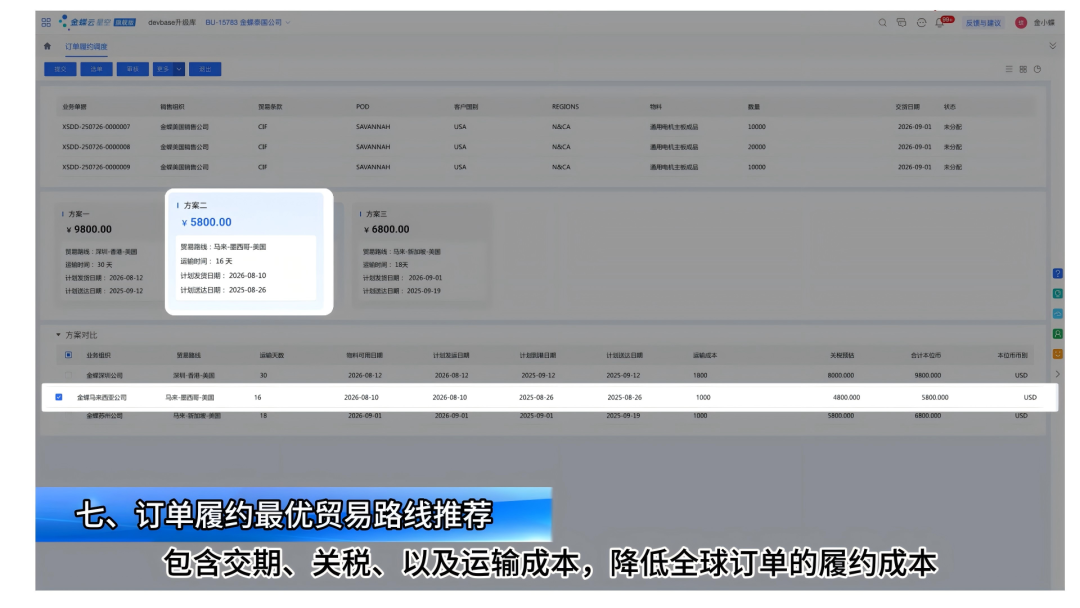Open the green contact icon in right sidebar

pos(1058,333)
